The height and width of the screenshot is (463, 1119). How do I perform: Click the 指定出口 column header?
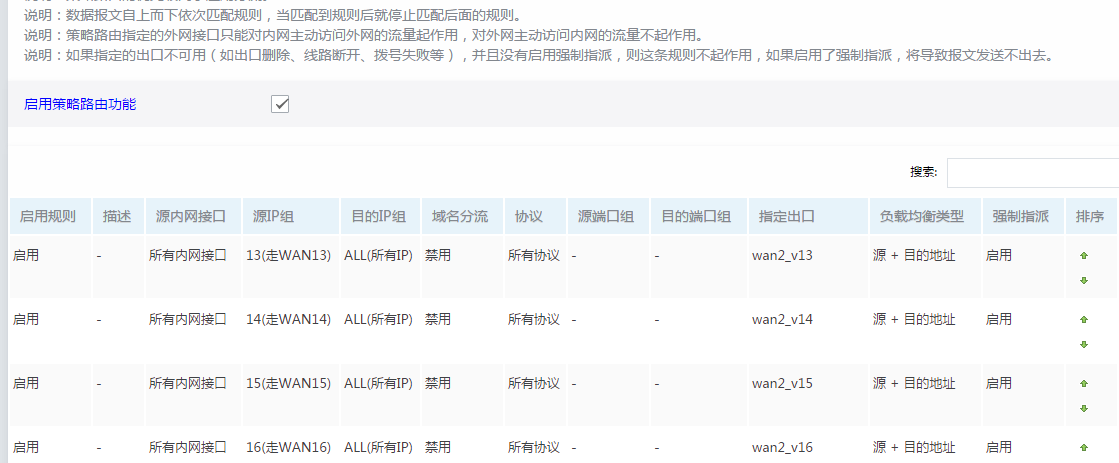(808, 217)
